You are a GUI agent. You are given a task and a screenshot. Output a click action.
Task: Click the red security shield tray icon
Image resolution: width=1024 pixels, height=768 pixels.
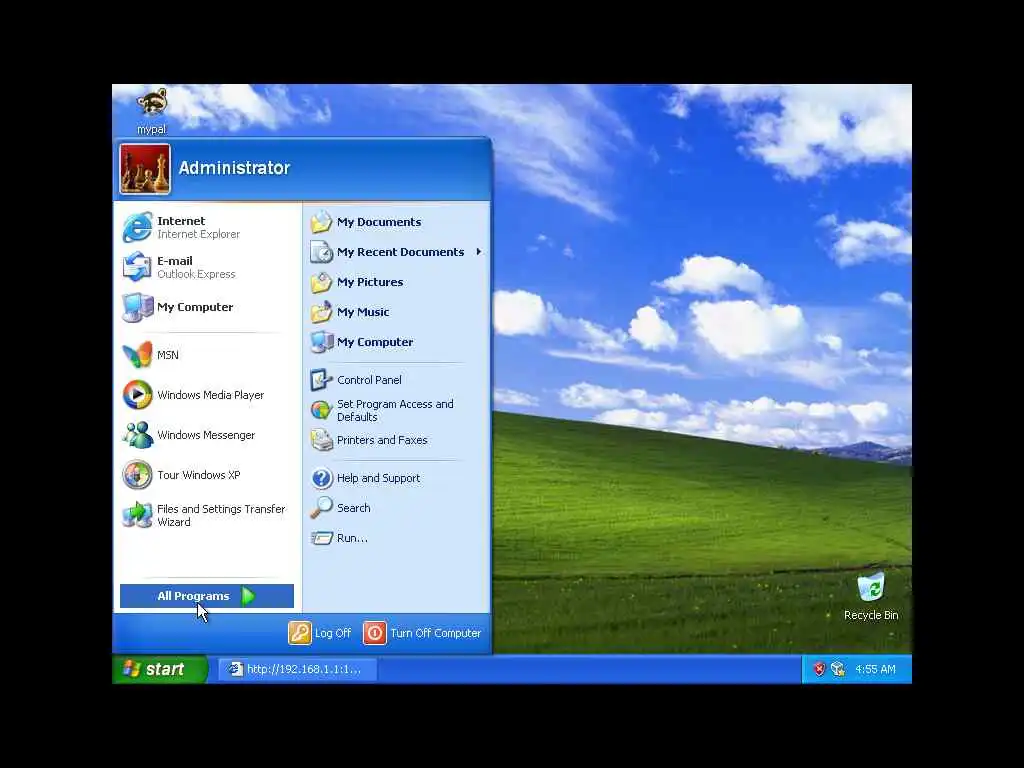(819, 669)
